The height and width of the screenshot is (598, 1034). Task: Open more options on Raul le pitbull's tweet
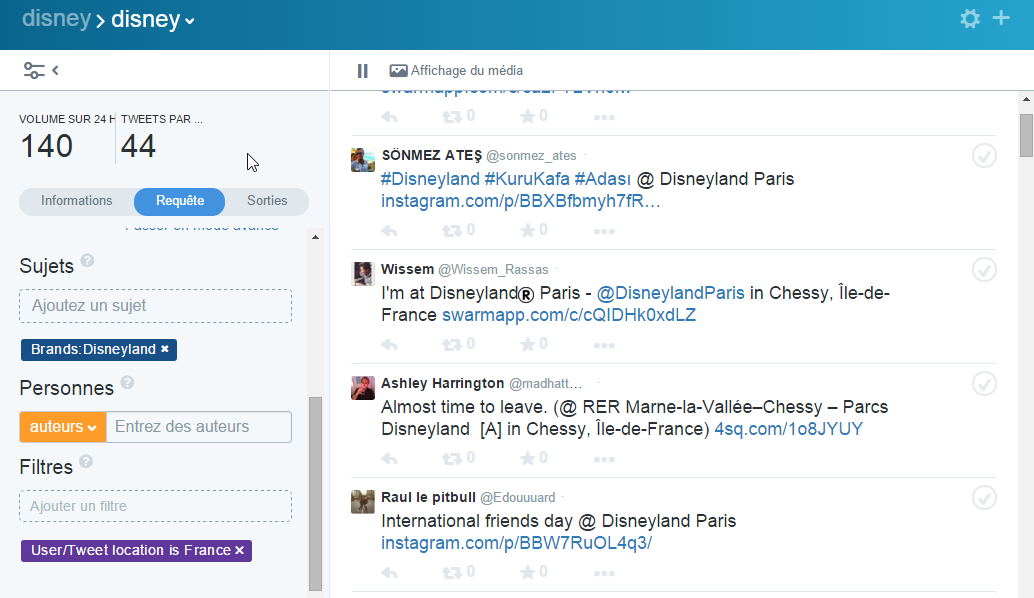click(x=604, y=574)
